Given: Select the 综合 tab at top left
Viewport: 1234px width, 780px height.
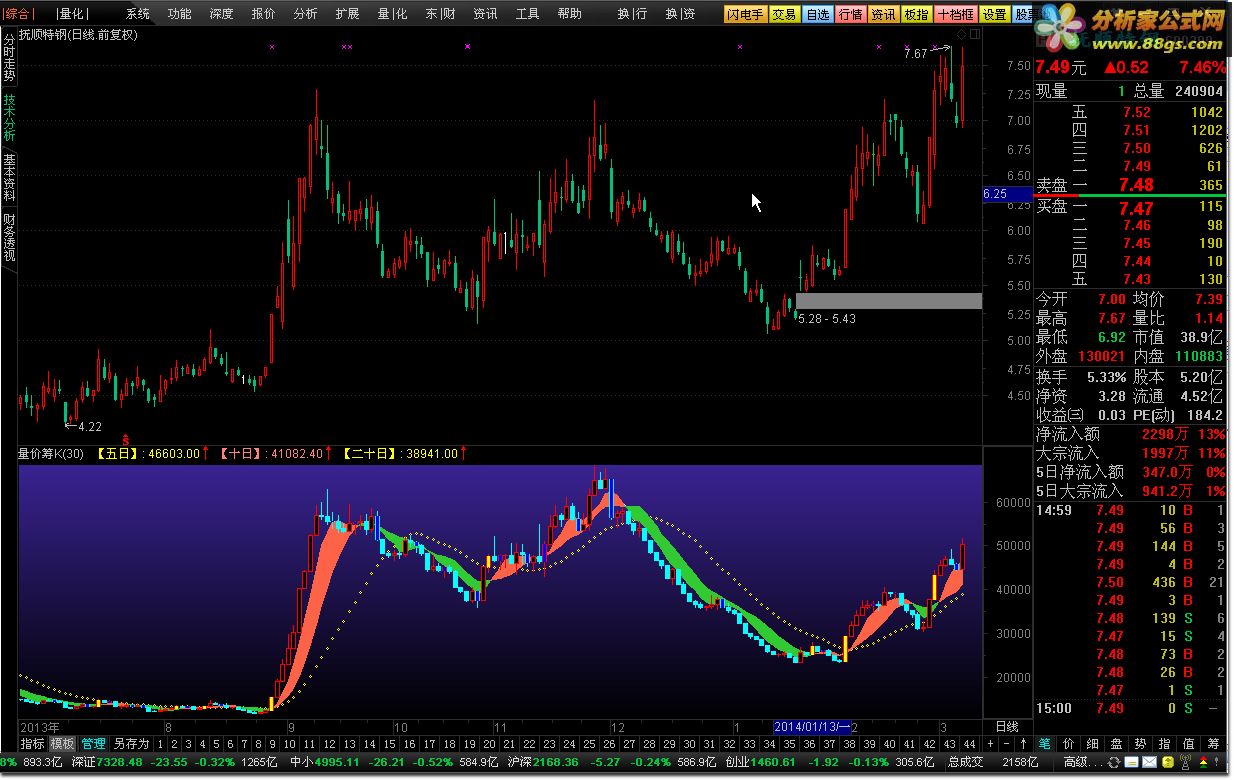Looking at the screenshot, I should click(18, 14).
